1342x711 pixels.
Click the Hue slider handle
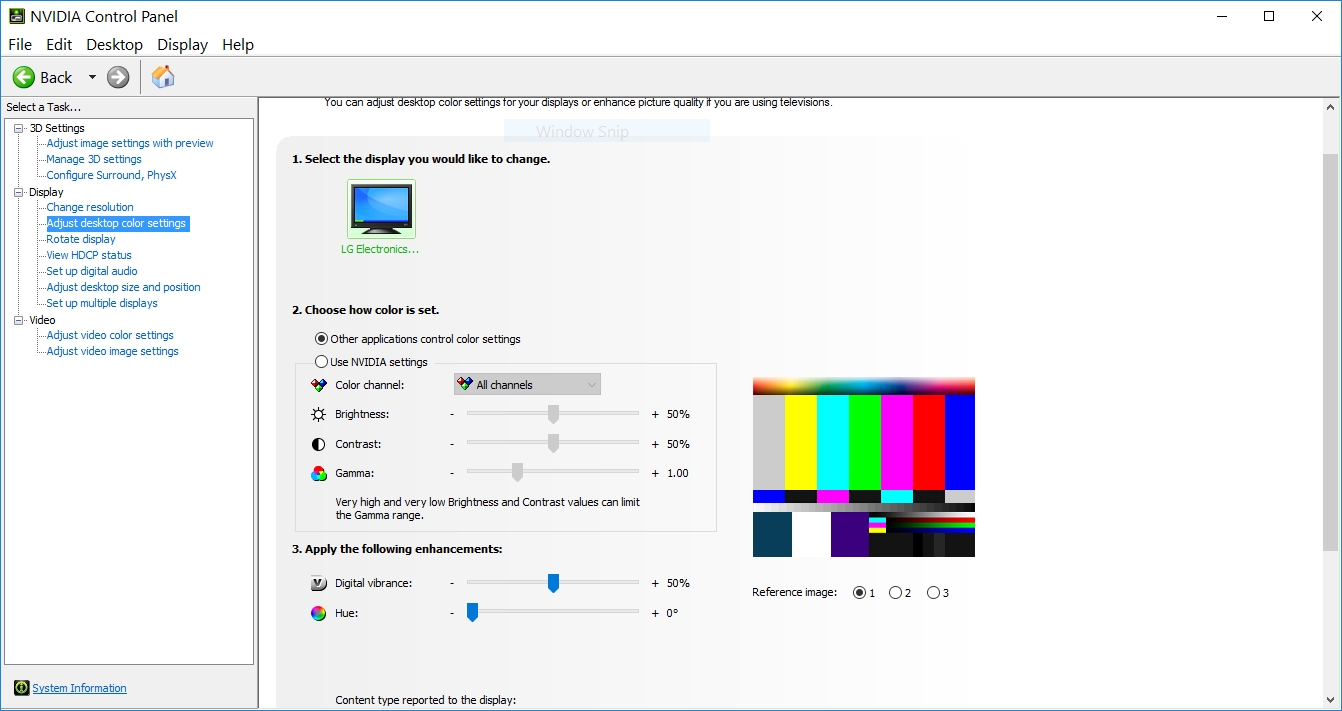473,612
